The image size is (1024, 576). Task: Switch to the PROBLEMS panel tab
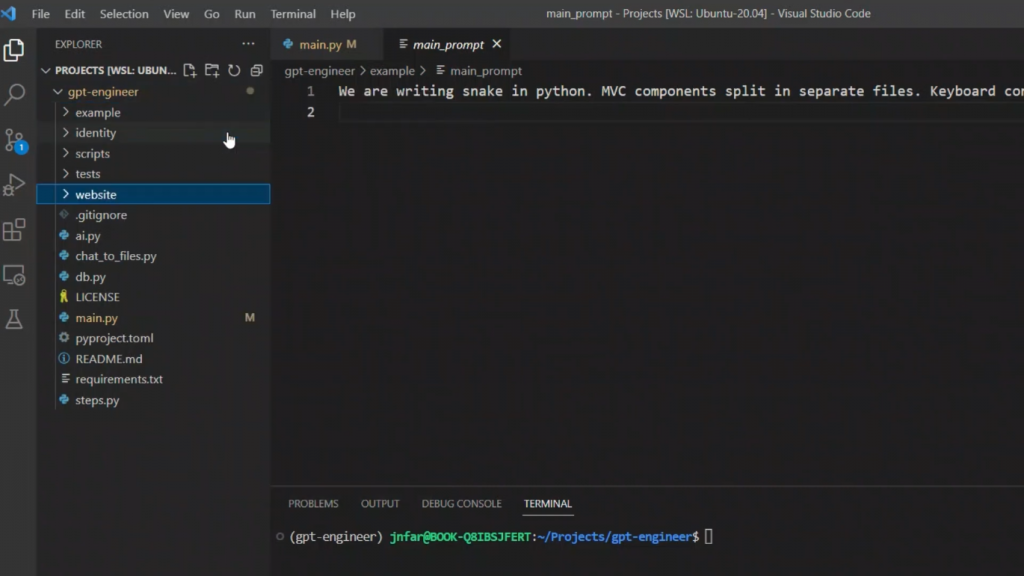point(313,504)
